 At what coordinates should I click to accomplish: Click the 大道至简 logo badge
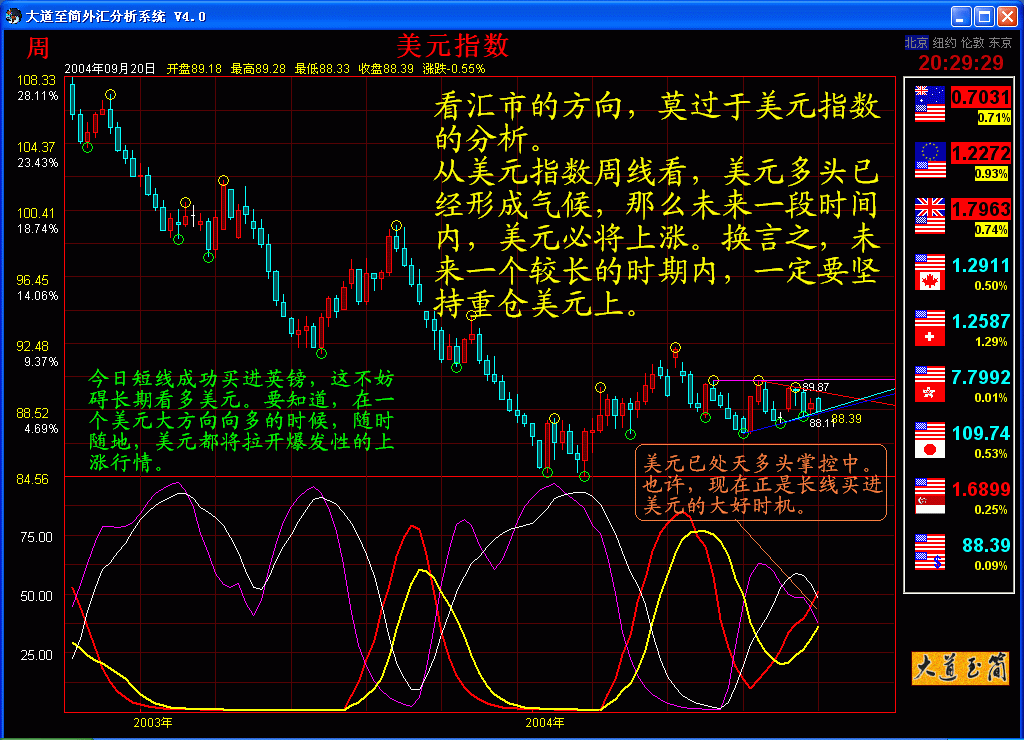pos(960,667)
